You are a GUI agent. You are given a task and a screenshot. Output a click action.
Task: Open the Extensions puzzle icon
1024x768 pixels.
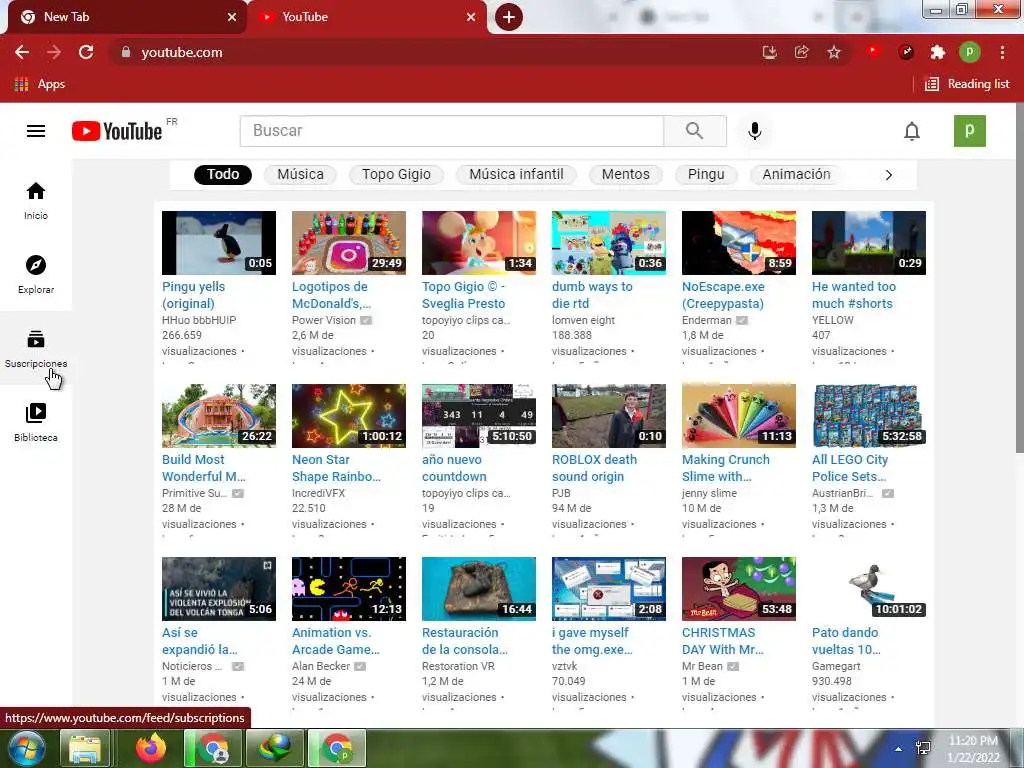938,52
